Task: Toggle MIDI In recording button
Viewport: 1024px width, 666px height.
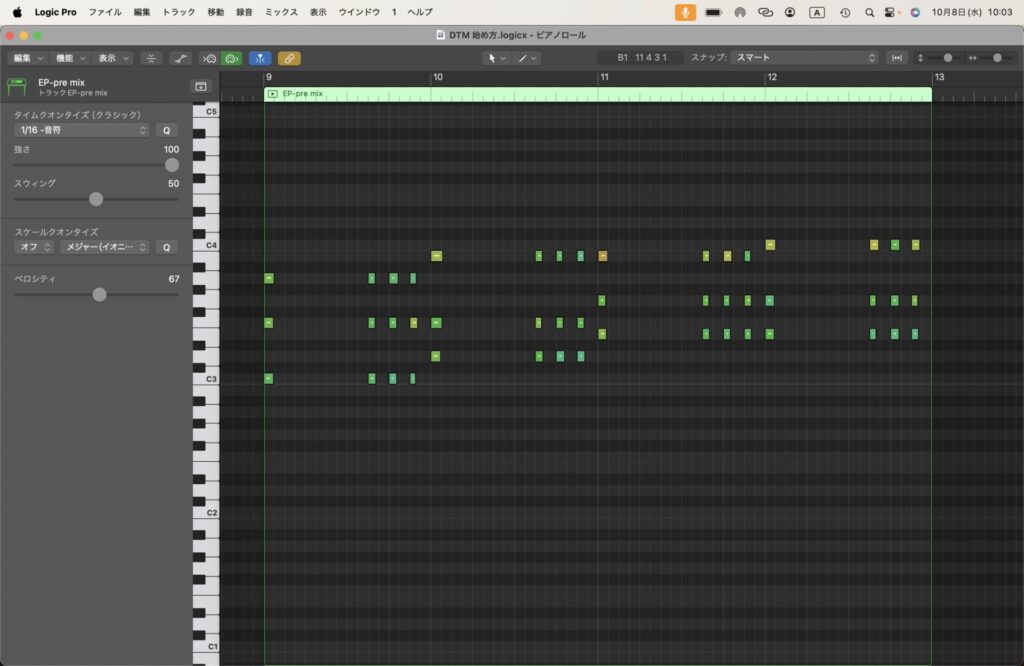Action: 209,58
